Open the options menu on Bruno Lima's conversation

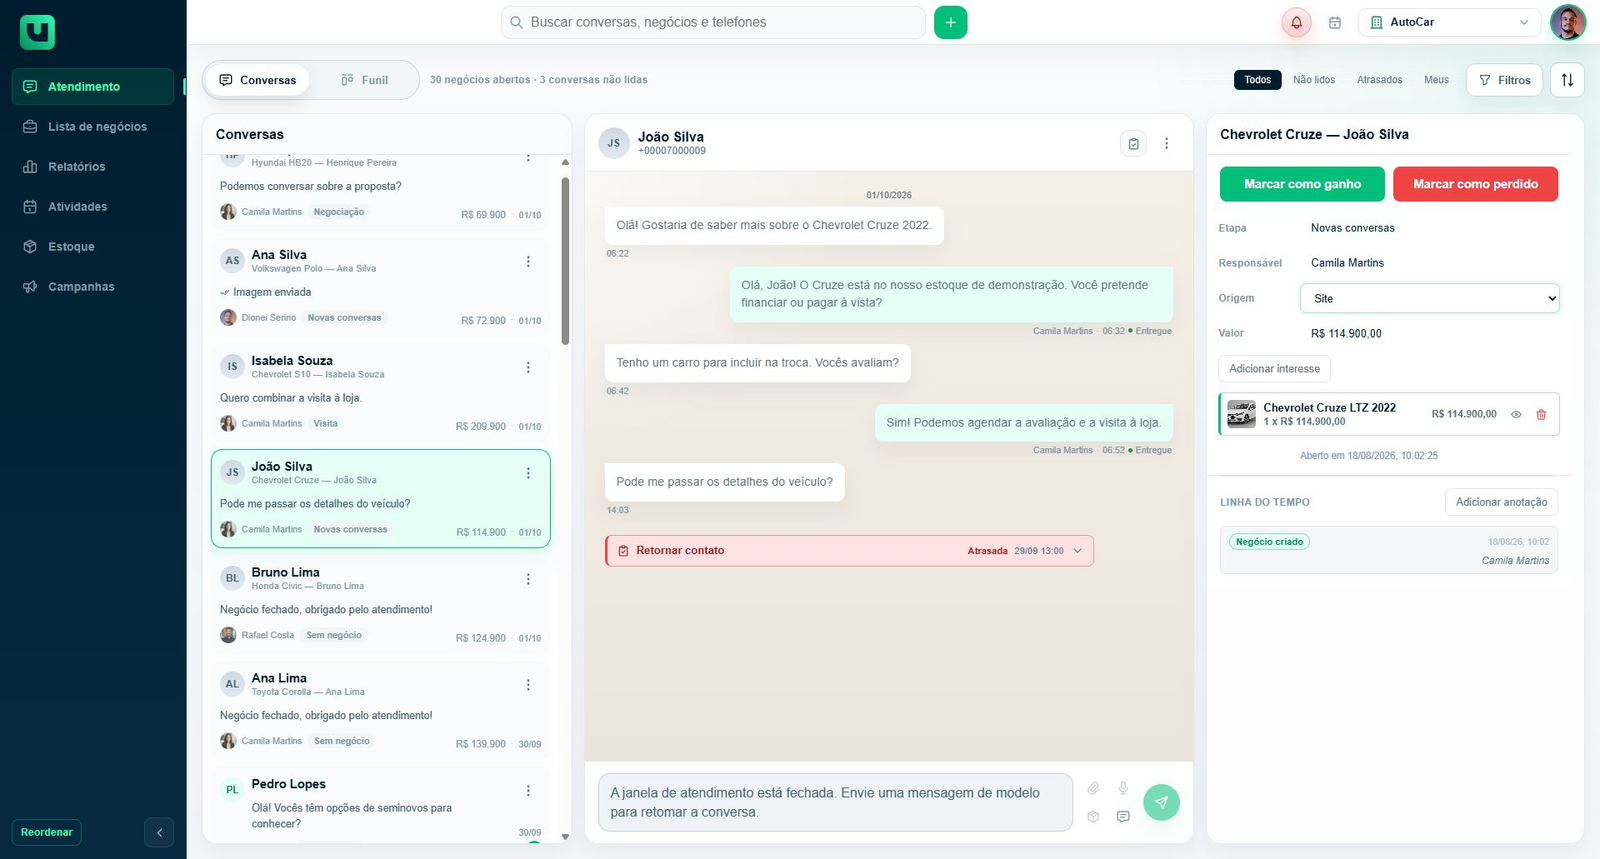[528, 579]
